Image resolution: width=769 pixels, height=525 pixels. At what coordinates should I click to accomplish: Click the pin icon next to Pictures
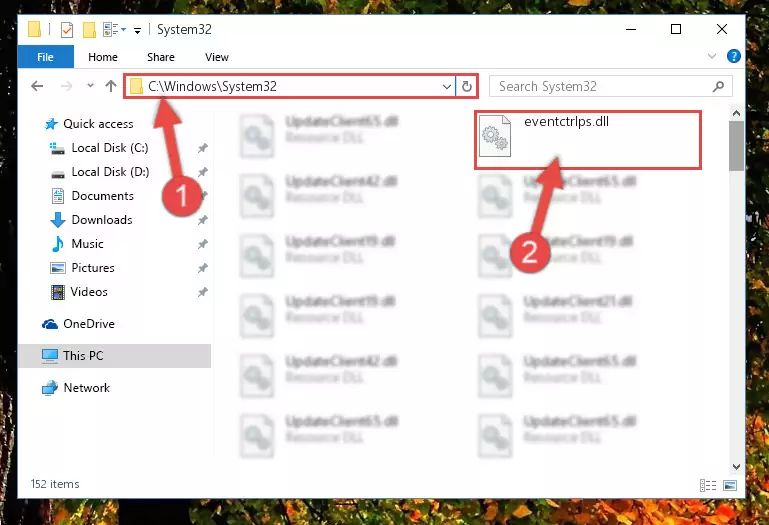pyautogui.click(x=203, y=268)
